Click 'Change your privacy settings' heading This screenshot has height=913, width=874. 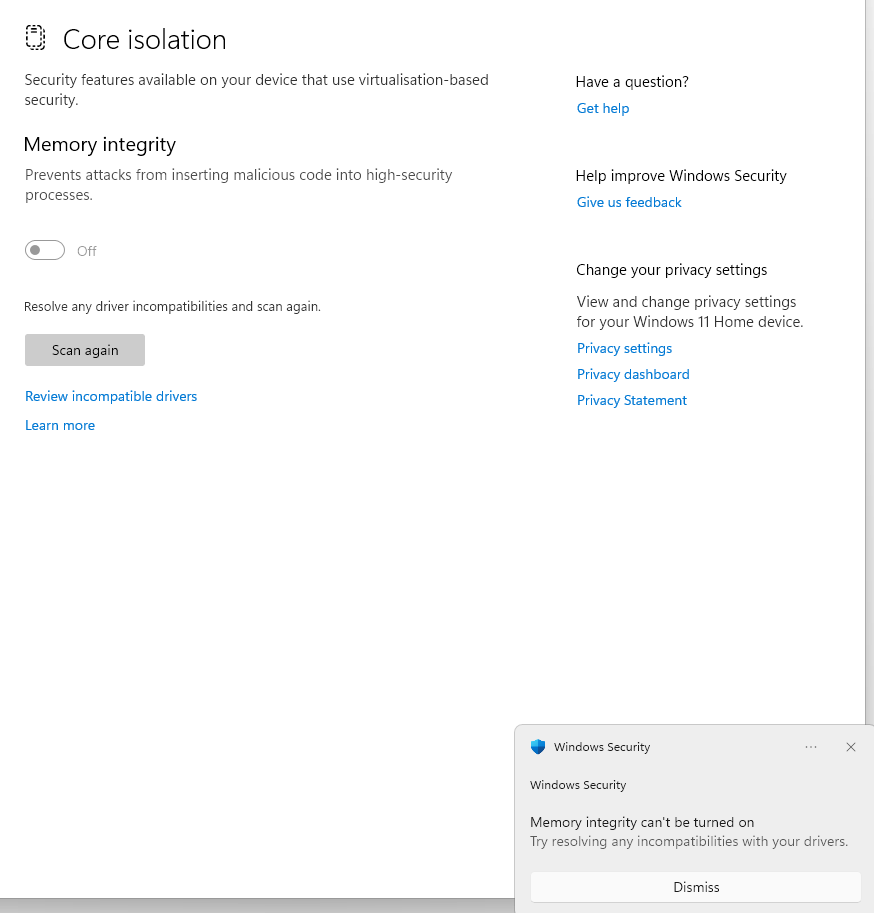(x=671, y=270)
